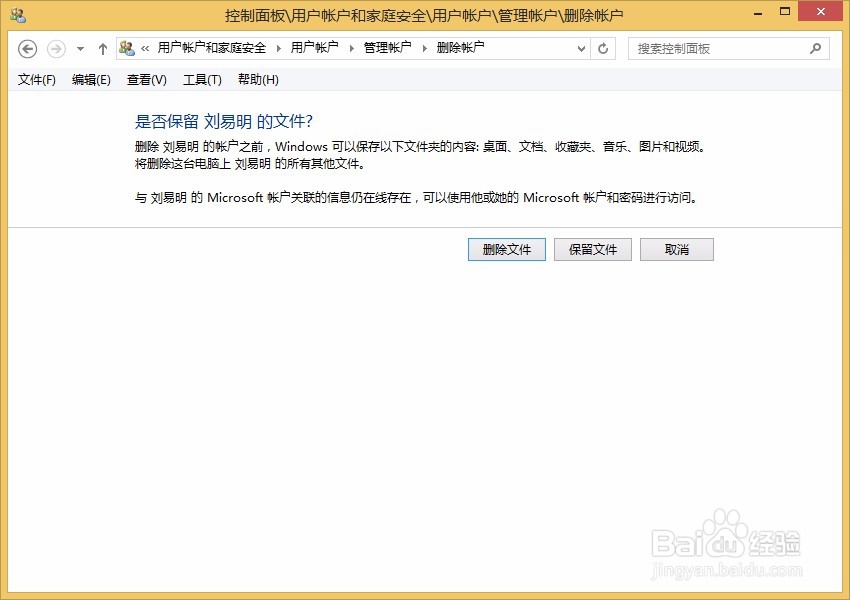The height and width of the screenshot is (600, 850).
Task: Open the recent locations dropdown arrow
Action: [x=80, y=49]
